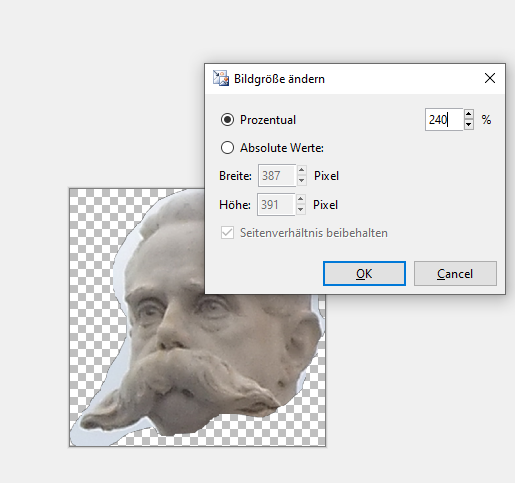This screenshot has width=515, height=483.
Task: Decrease the percentage with the down arrow
Action: [469, 125]
